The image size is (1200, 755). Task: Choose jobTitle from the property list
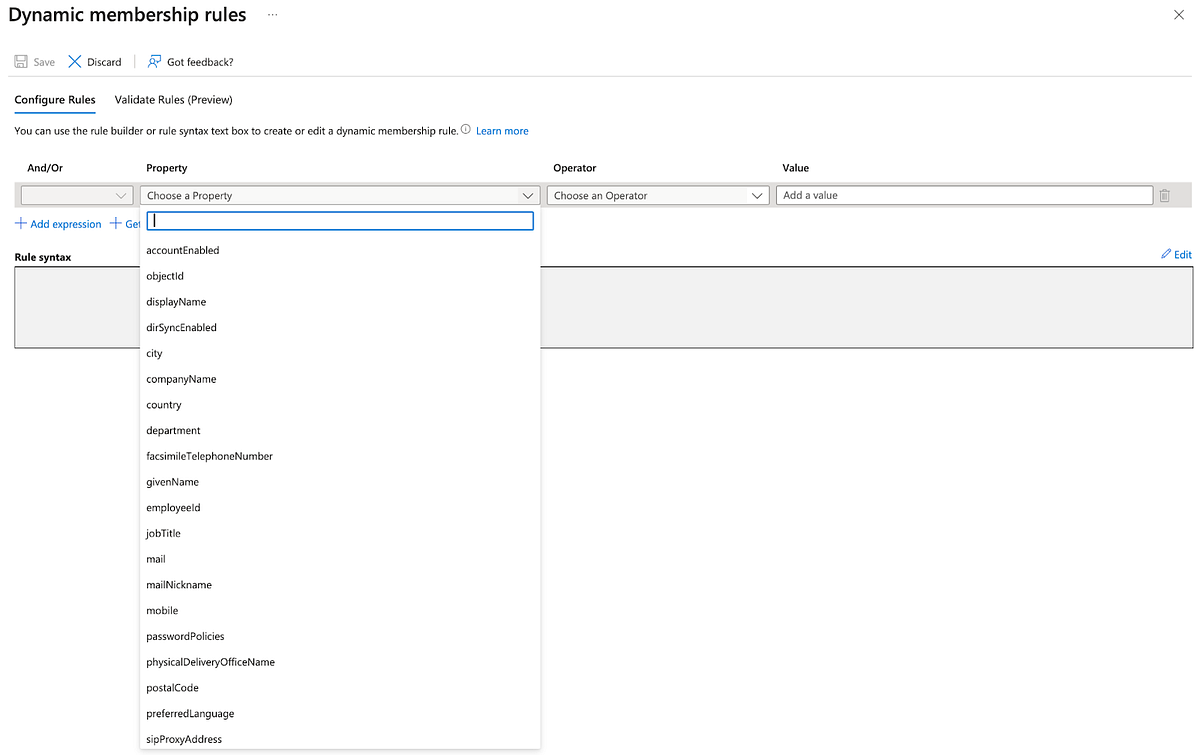pos(163,533)
